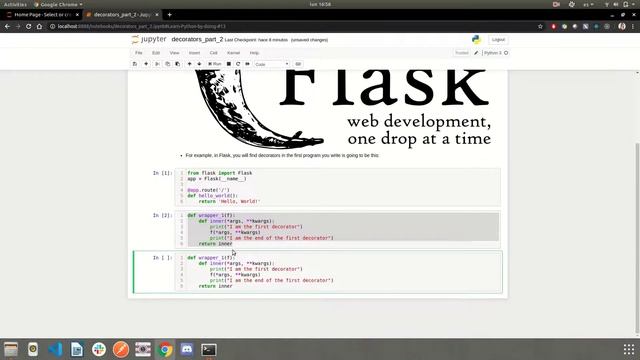Click the Python 3 kernel indicator
The image size is (640, 360).
click(x=496, y=53)
